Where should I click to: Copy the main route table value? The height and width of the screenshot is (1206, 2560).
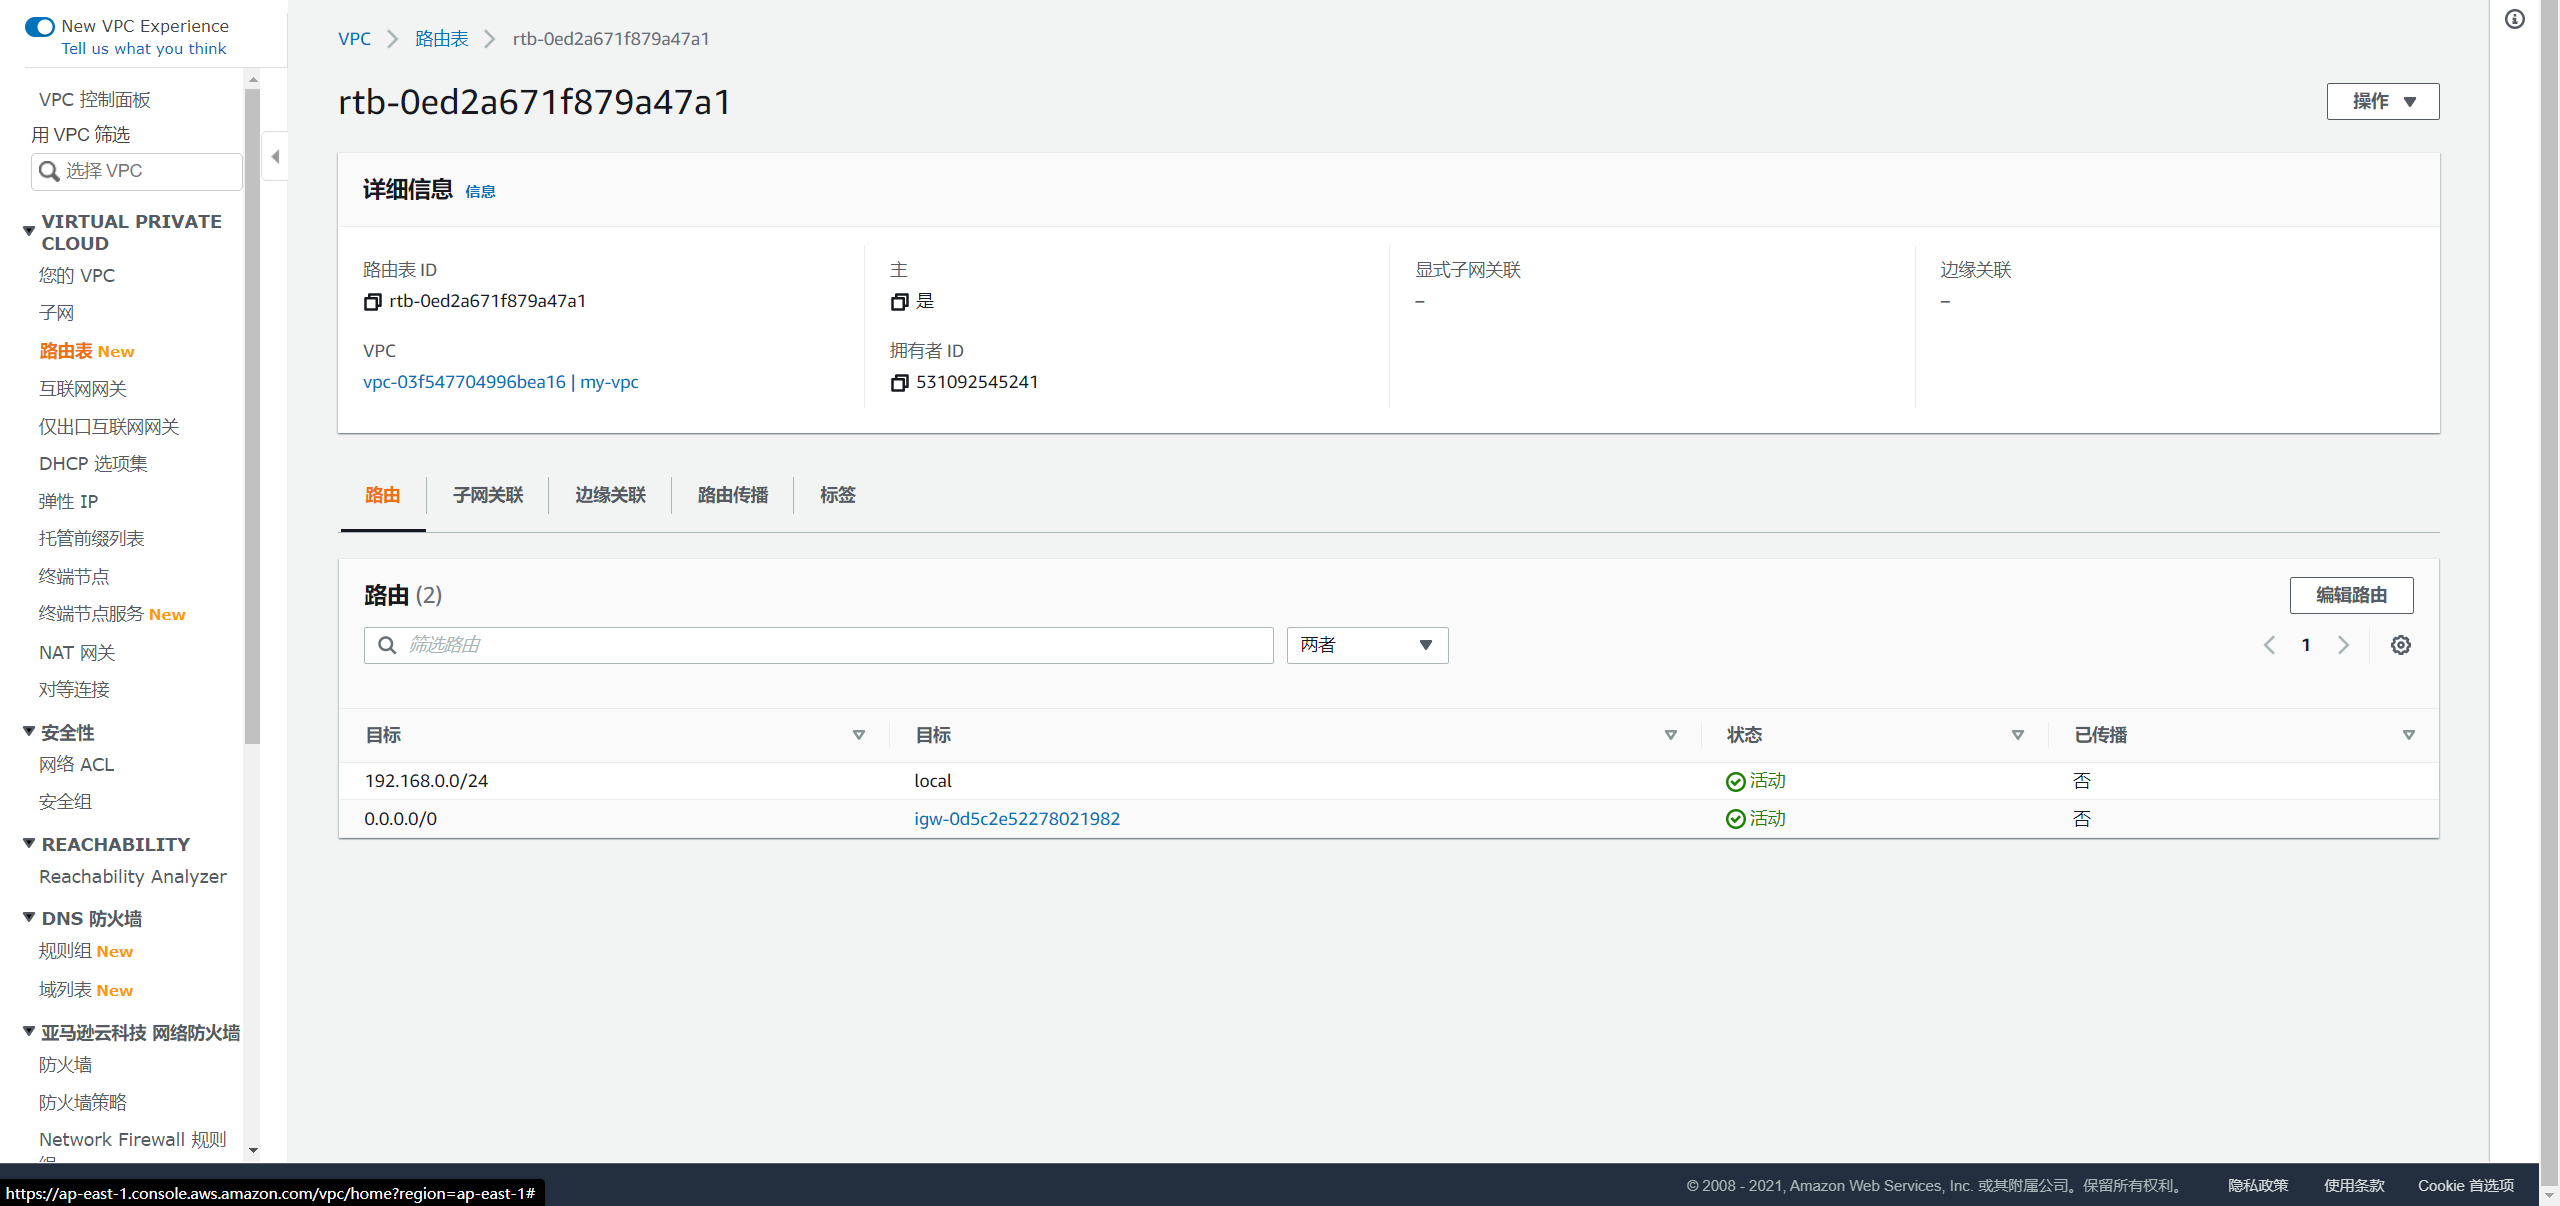click(899, 302)
